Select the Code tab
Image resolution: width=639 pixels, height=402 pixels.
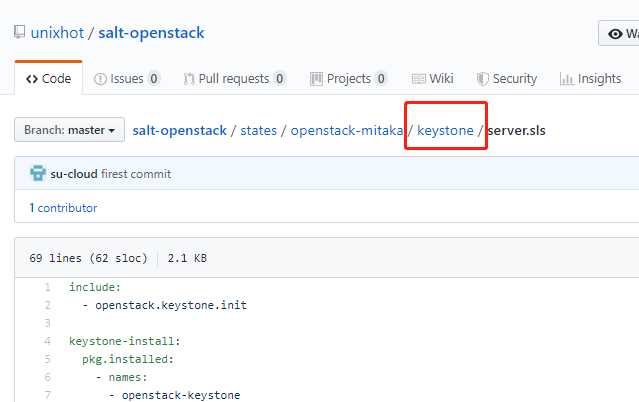pos(48,78)
